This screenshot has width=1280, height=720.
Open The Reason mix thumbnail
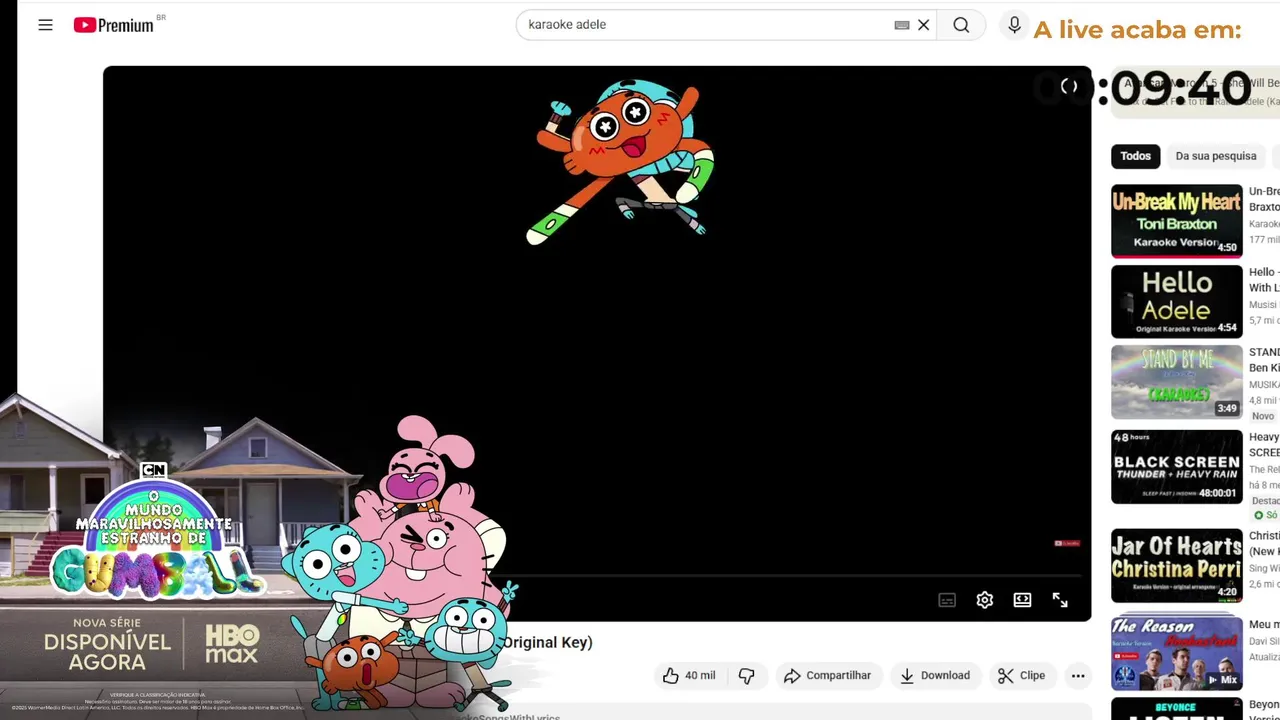pyautogui.click(x=1177, y=653)
